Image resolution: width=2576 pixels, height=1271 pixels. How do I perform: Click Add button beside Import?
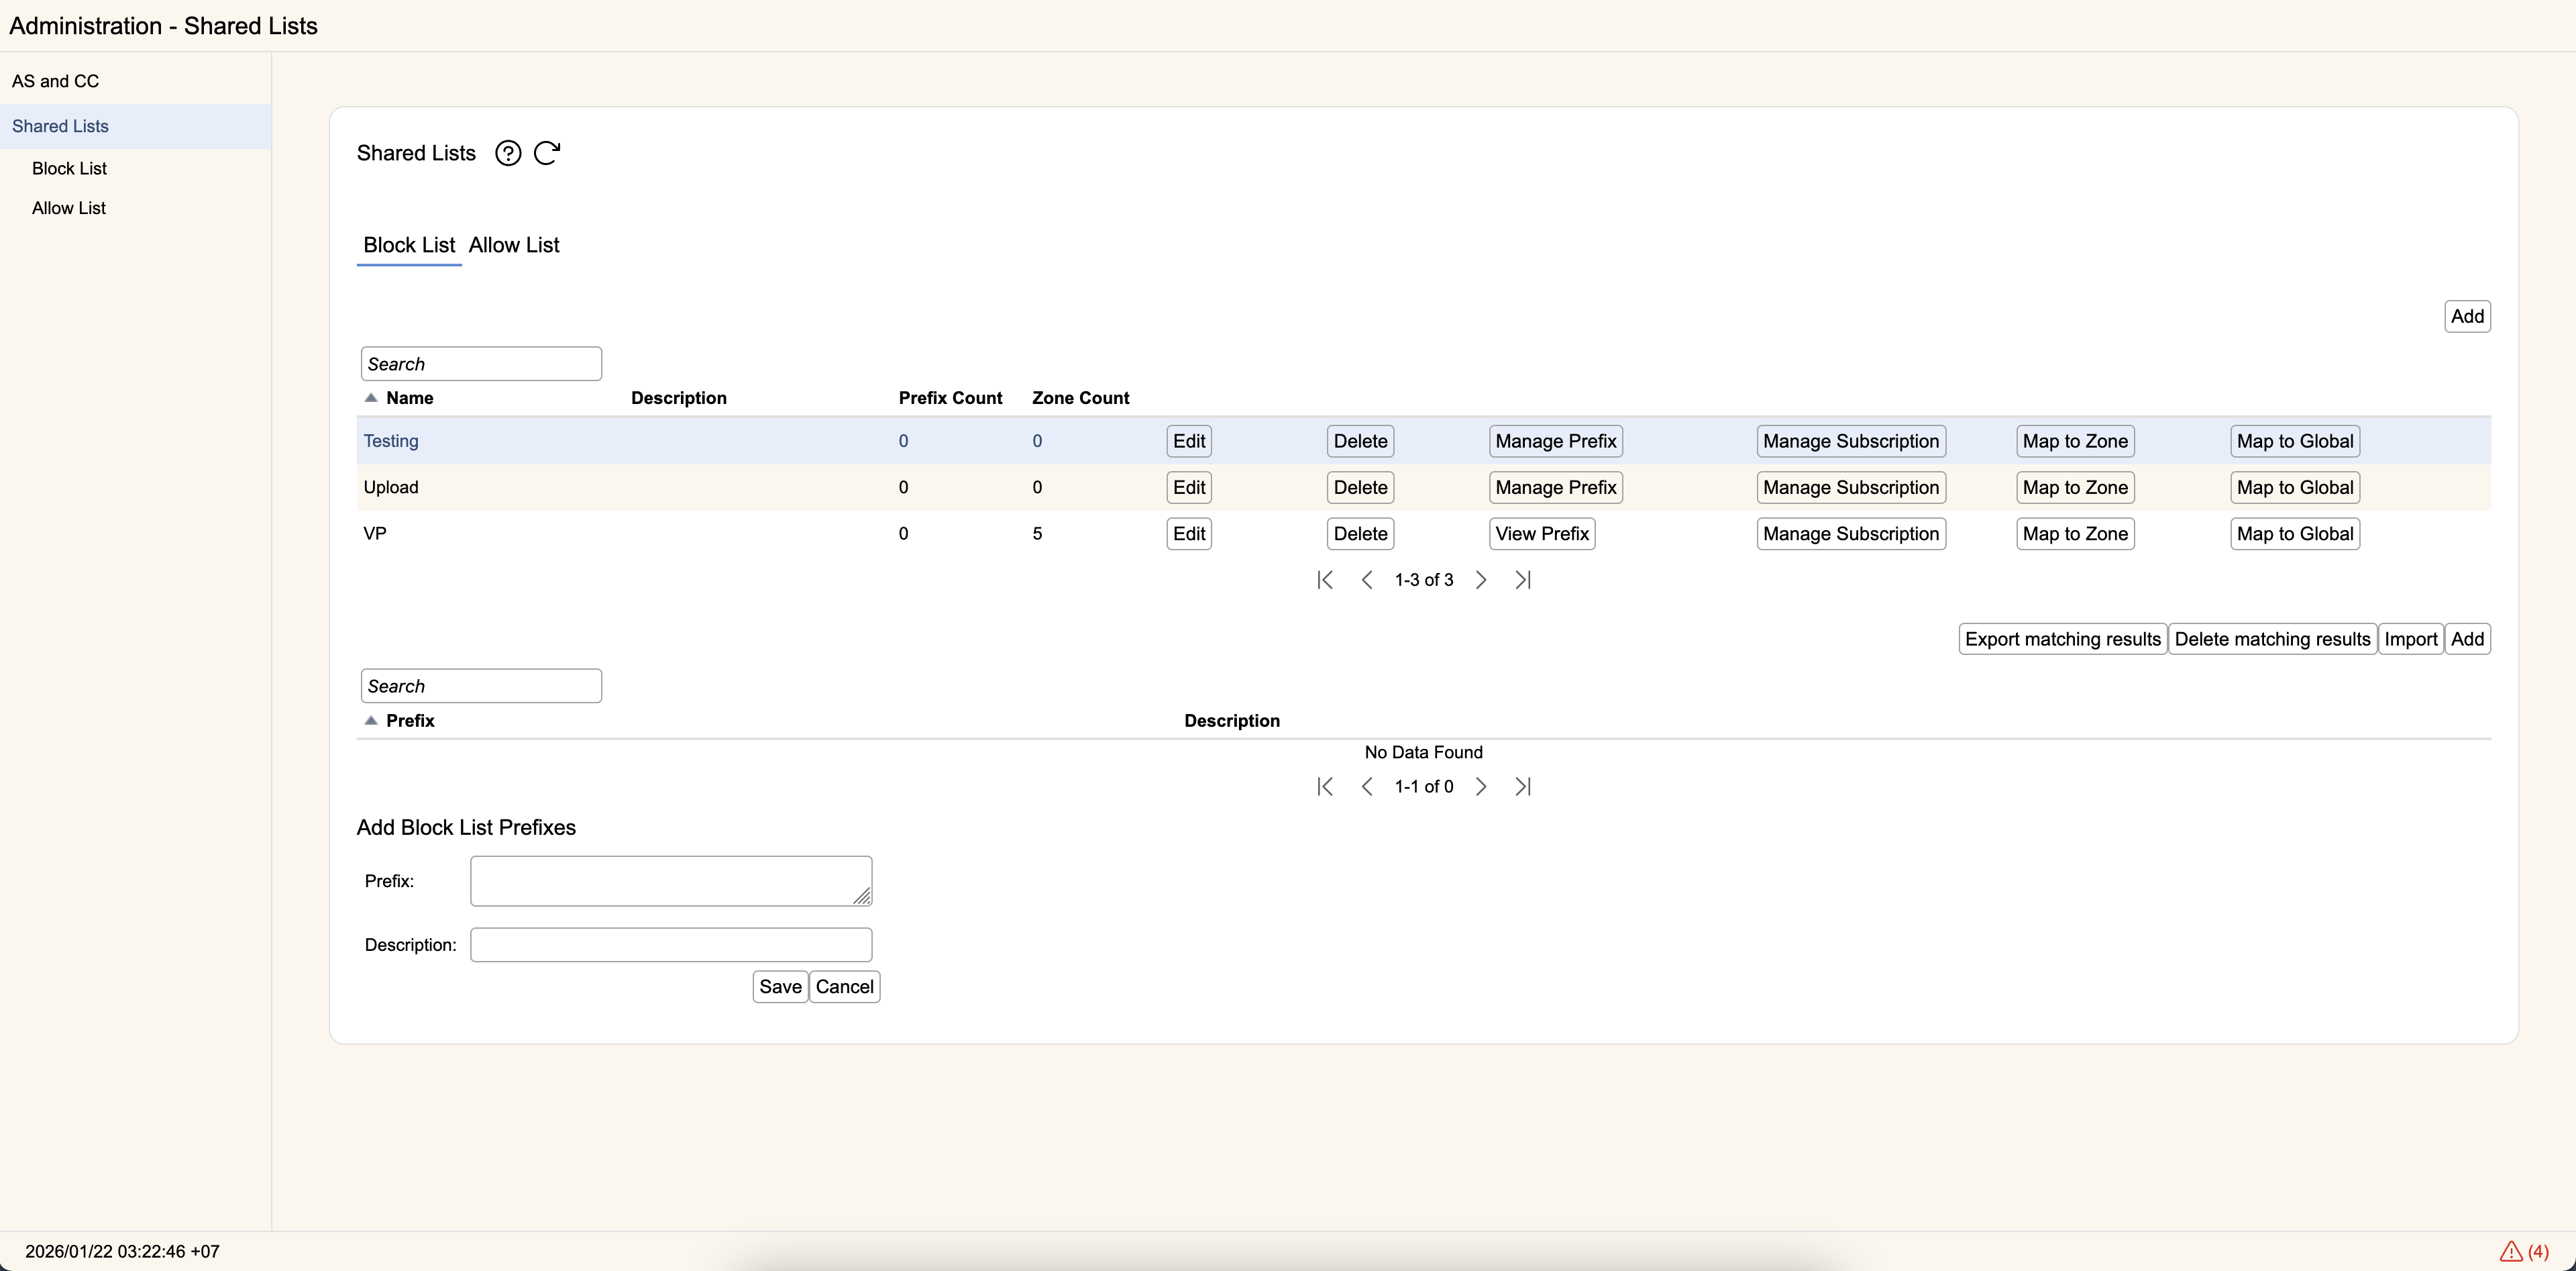tap(2467, 639)
